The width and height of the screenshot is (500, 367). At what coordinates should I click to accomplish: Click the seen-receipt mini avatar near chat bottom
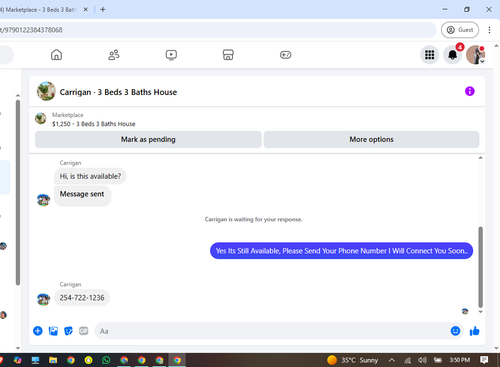click(465, 311)
